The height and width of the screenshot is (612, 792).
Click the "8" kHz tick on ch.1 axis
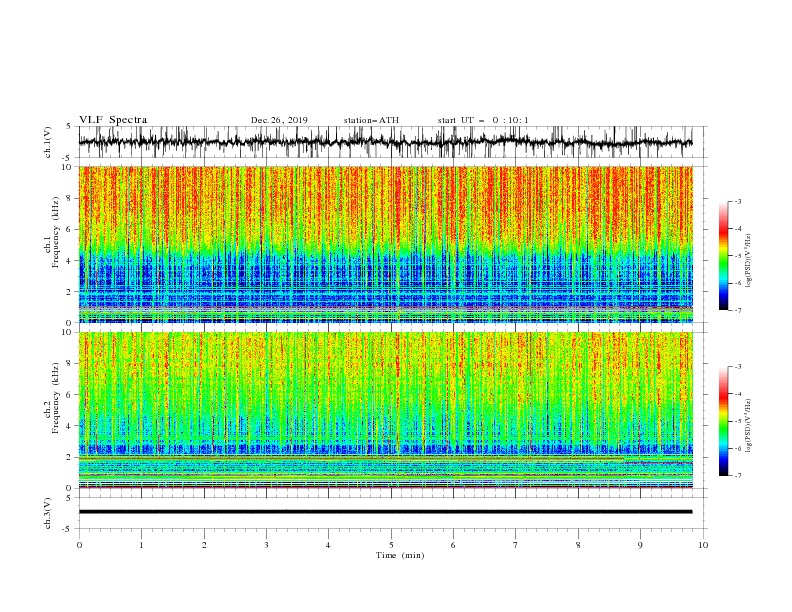tap(70, 198)
